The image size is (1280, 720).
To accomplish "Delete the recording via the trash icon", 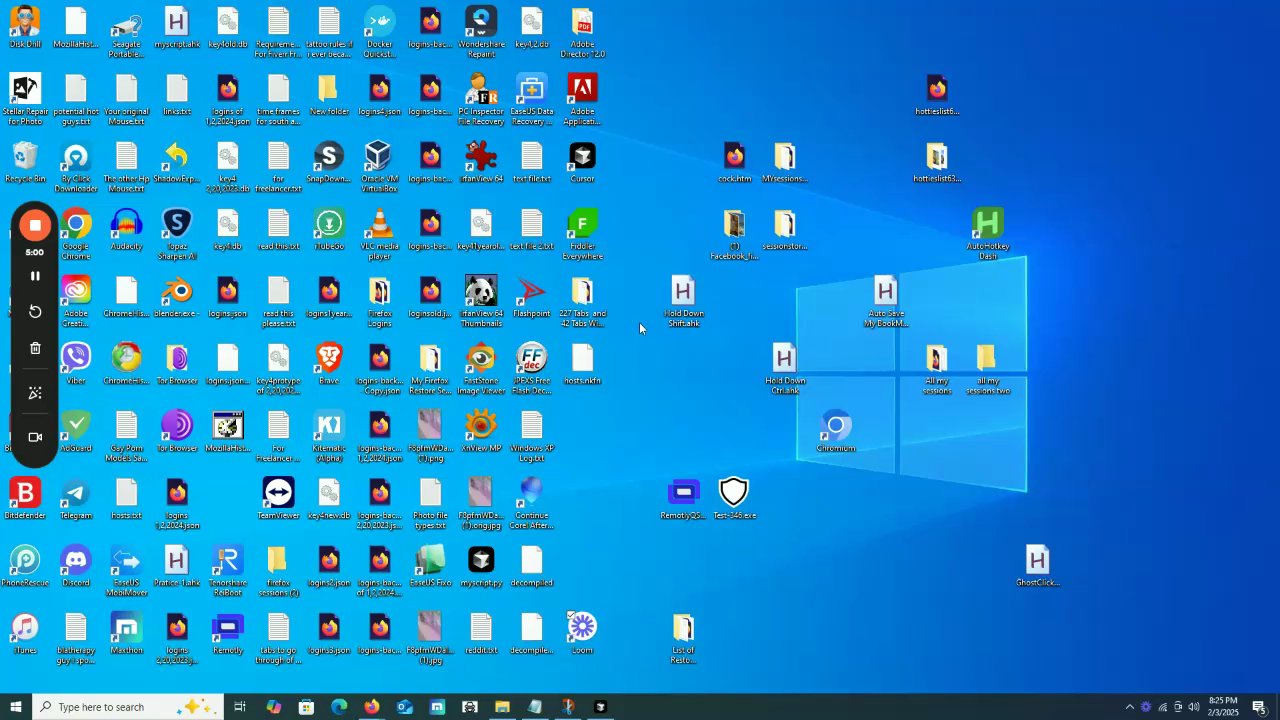I will tap(35, 348).
